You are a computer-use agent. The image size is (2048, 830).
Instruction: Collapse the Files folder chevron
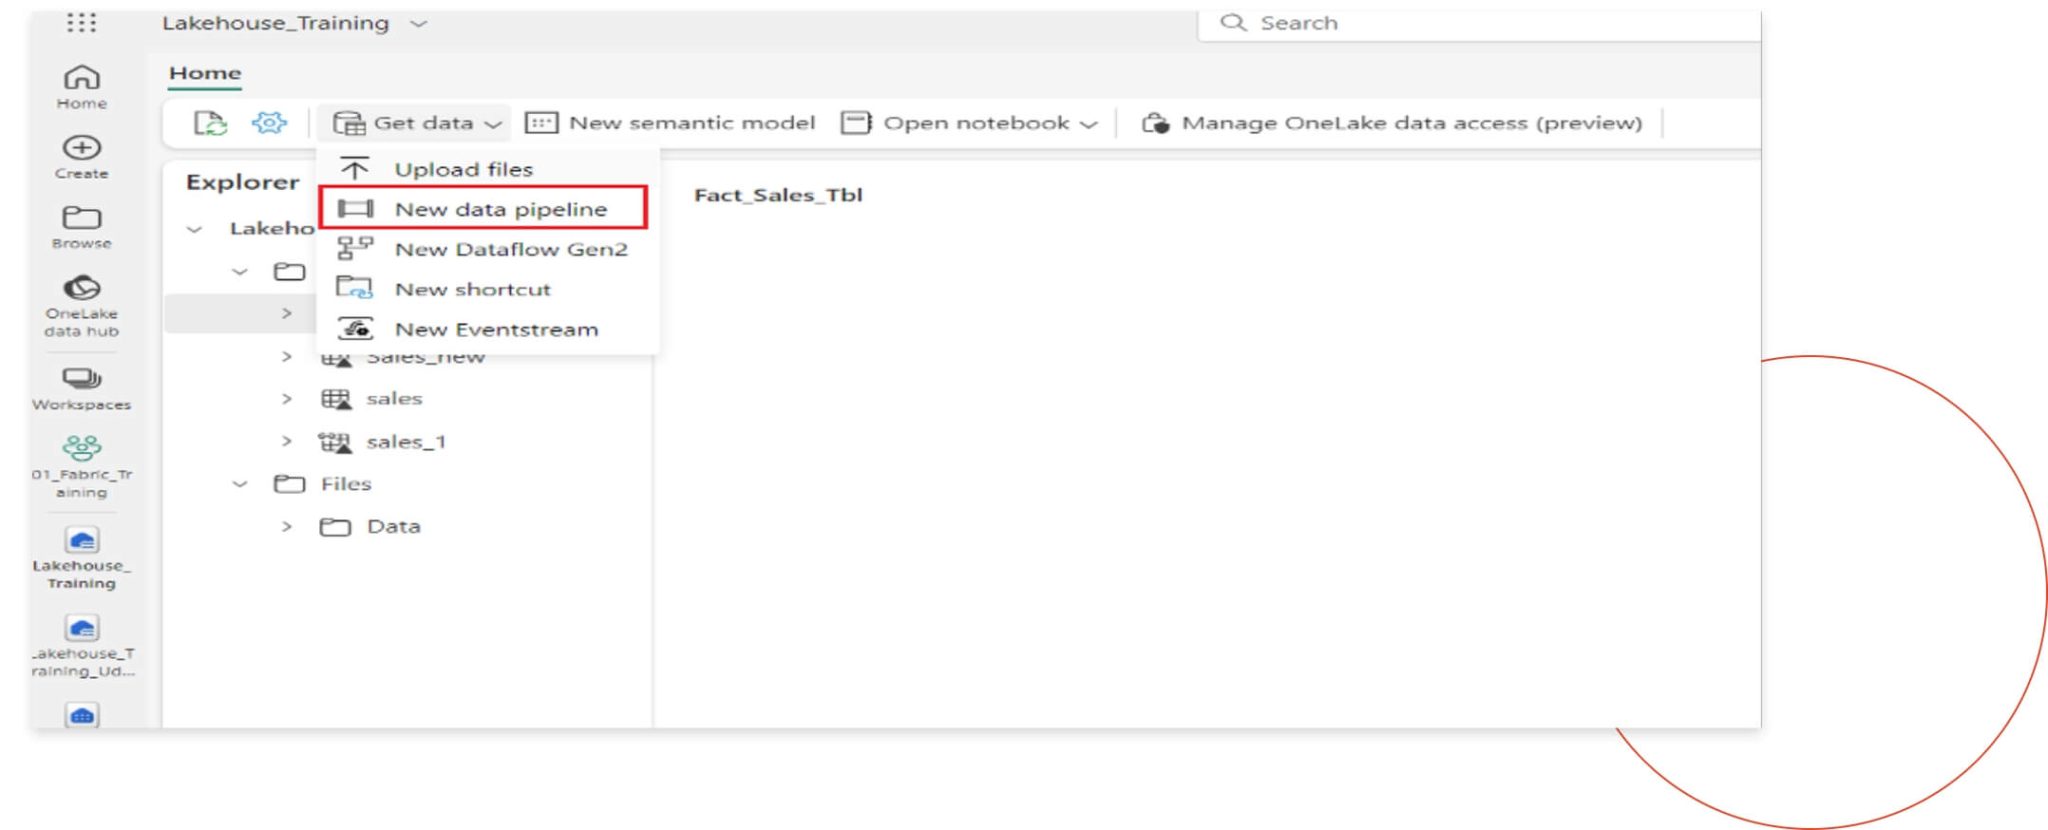coord(240,484)
